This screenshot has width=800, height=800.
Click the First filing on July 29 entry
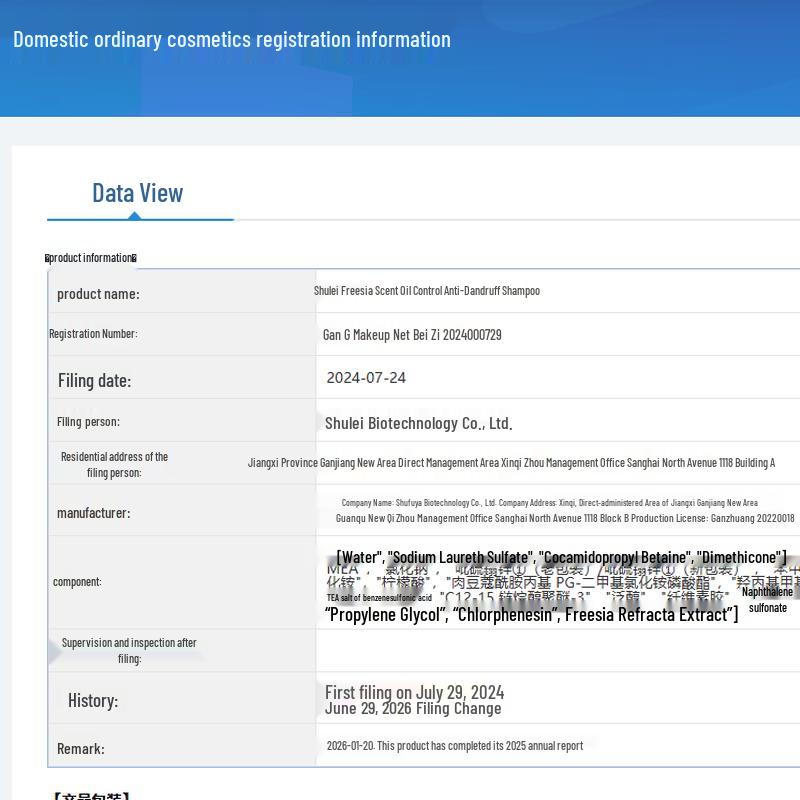click(x=414, y=692)
